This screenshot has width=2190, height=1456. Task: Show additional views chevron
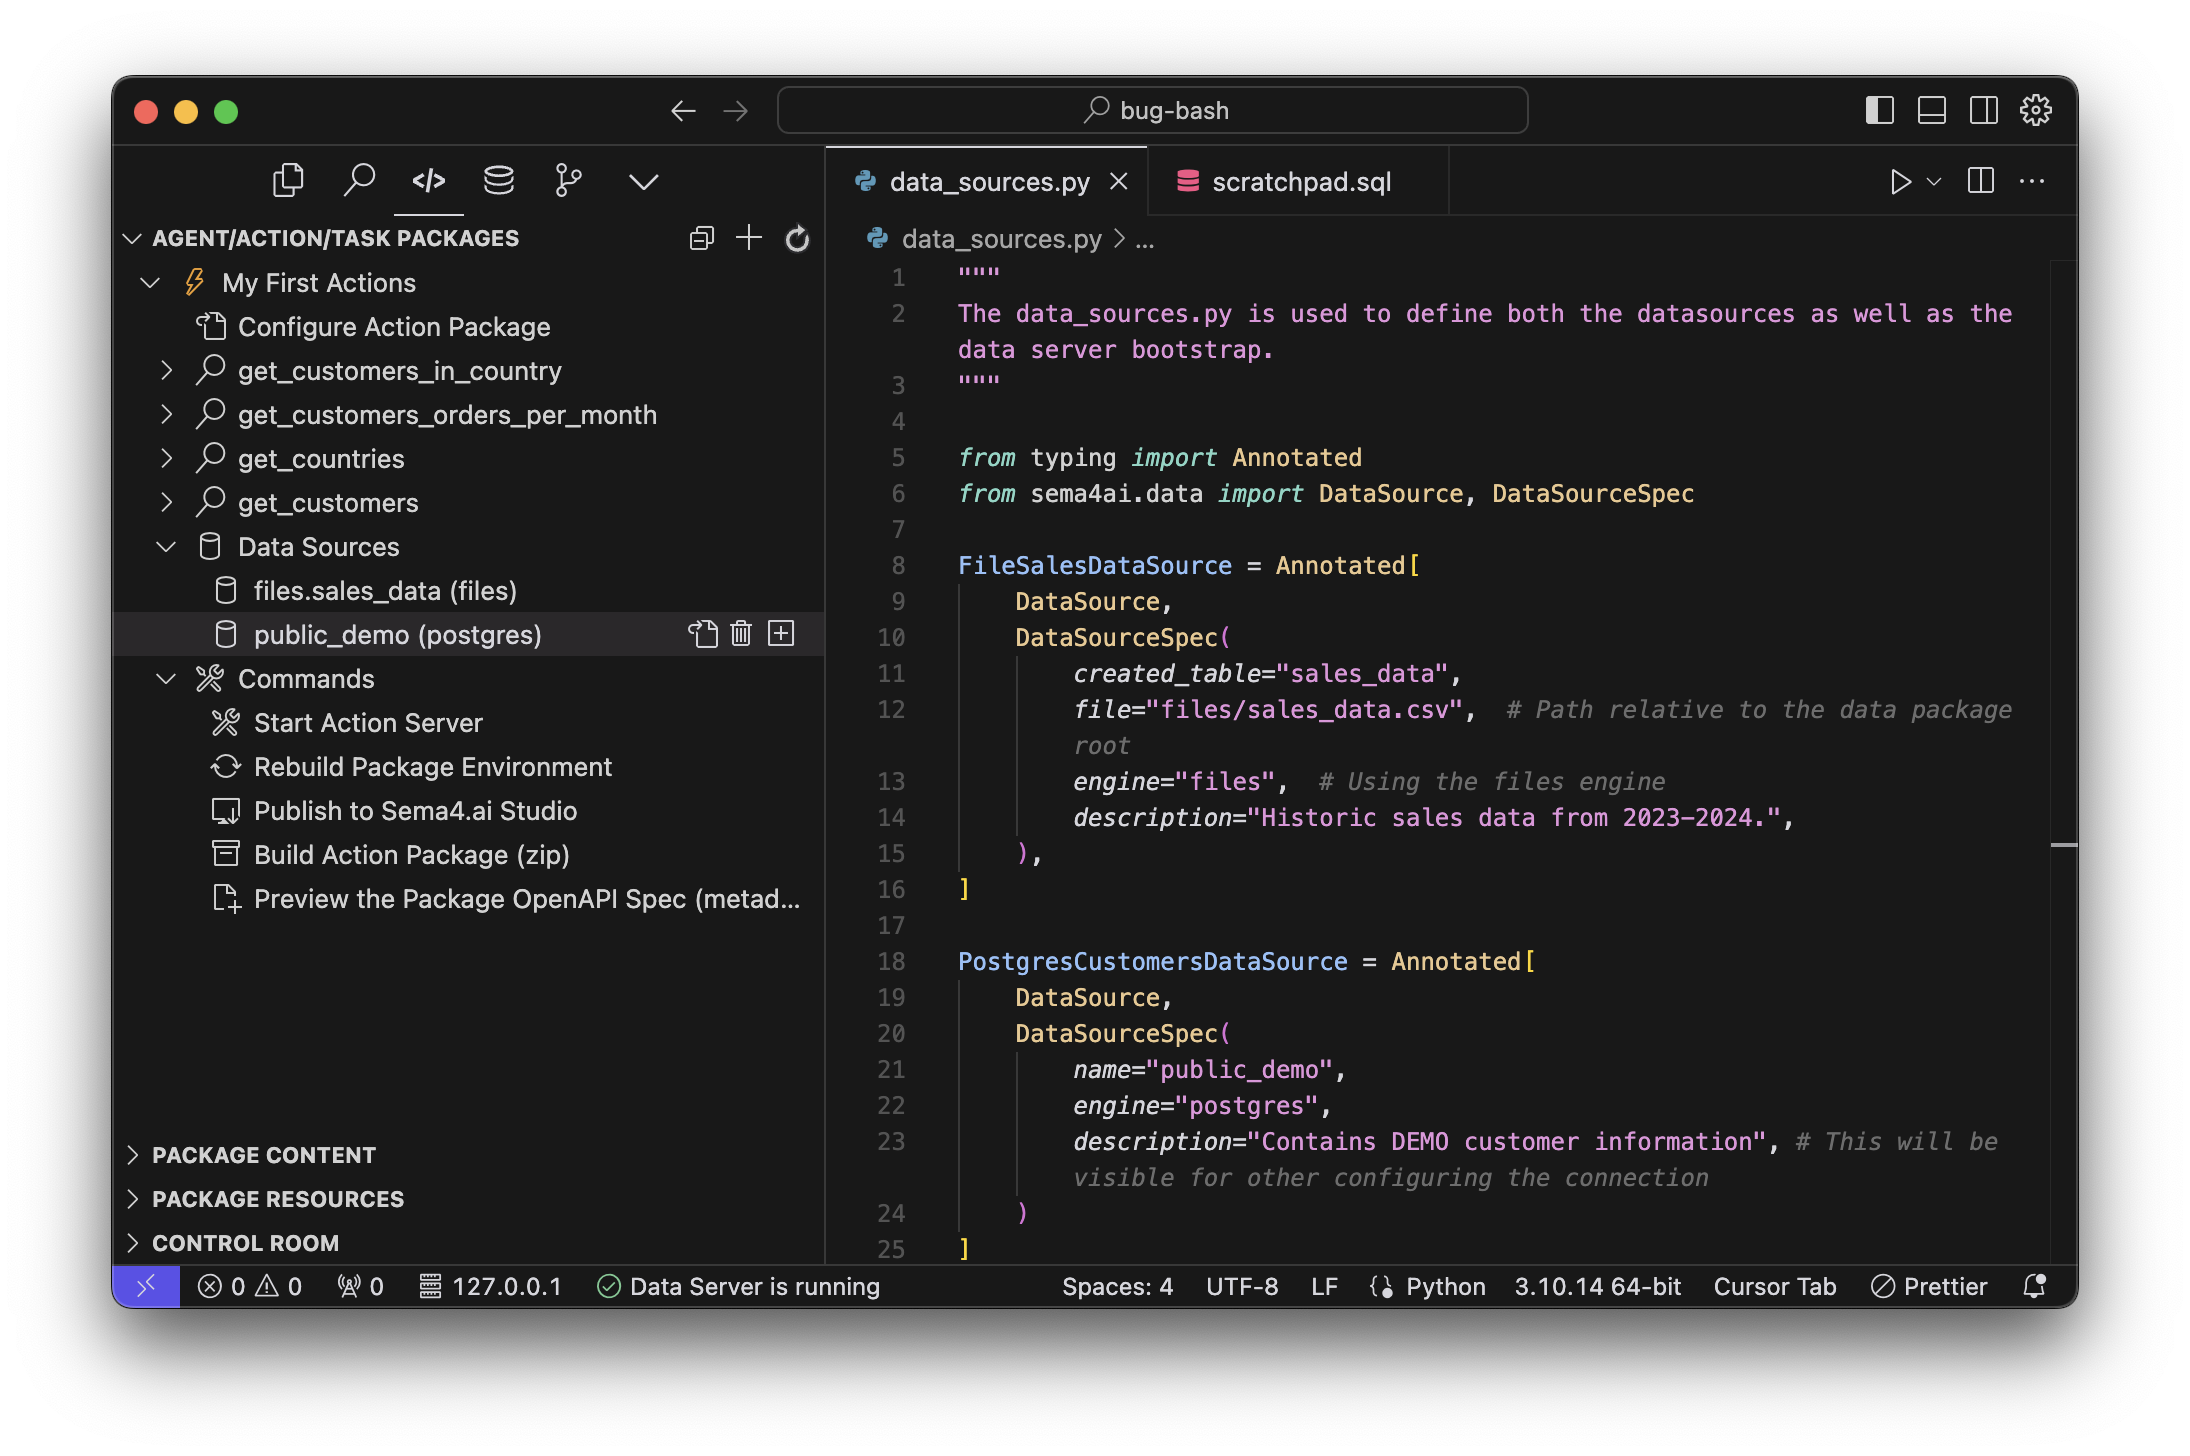(x=643, y=181)
